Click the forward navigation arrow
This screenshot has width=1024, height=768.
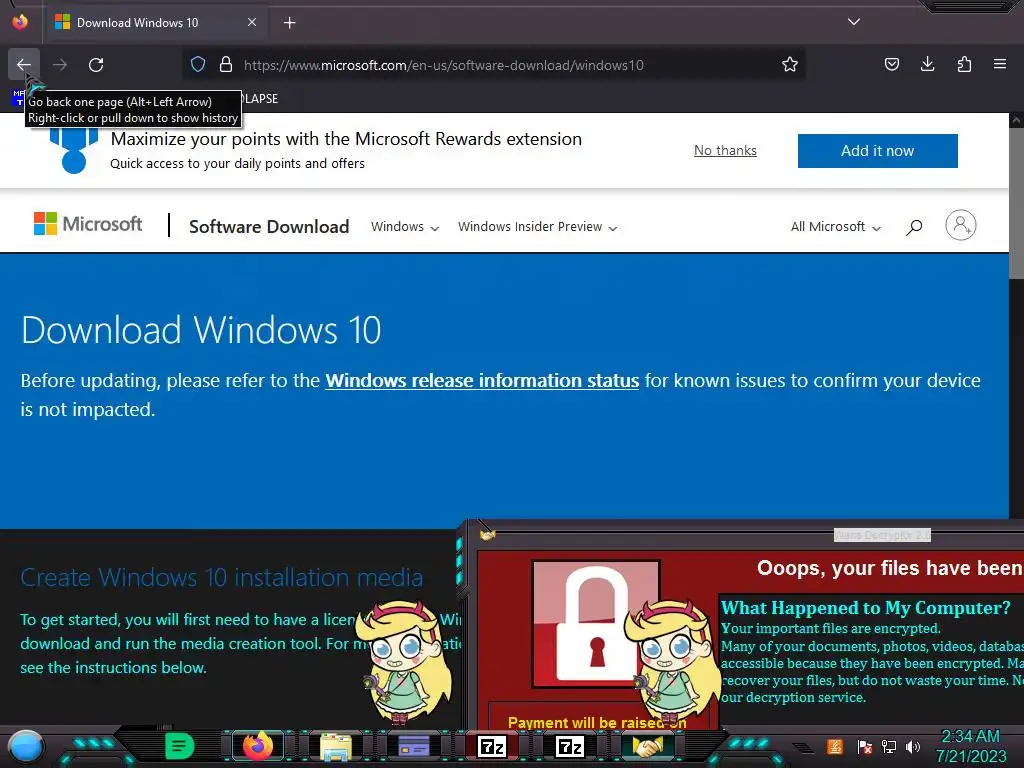pyautogui.click(x=60, y=65)
